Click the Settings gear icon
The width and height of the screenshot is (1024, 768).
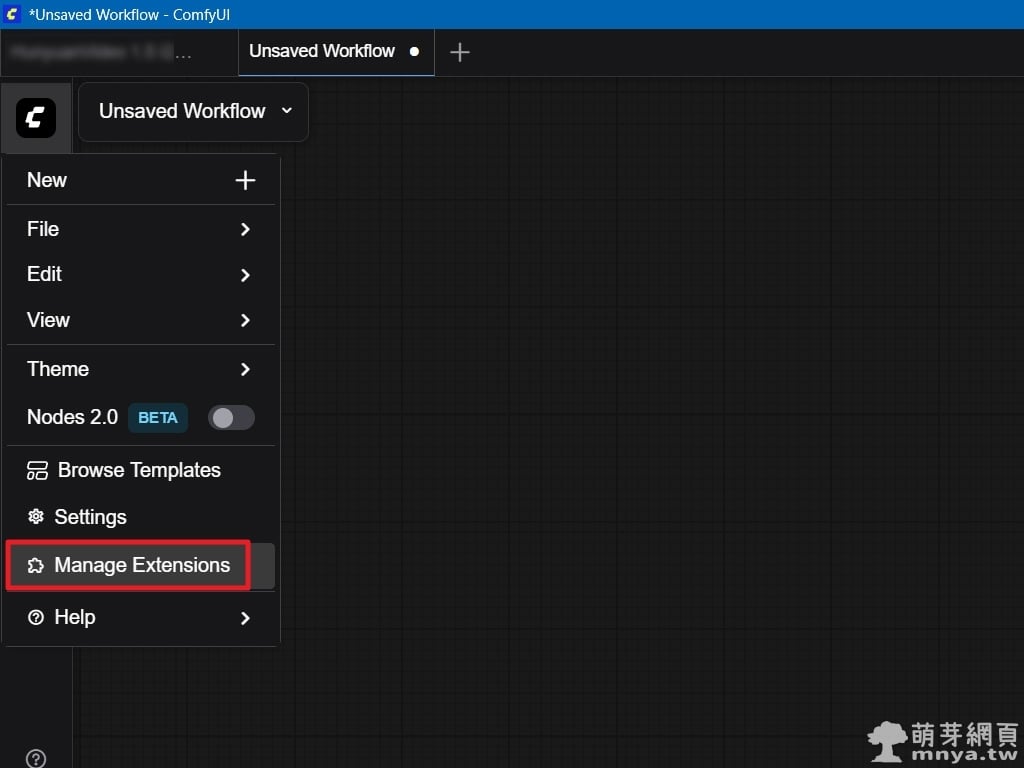tap(36, 517)
